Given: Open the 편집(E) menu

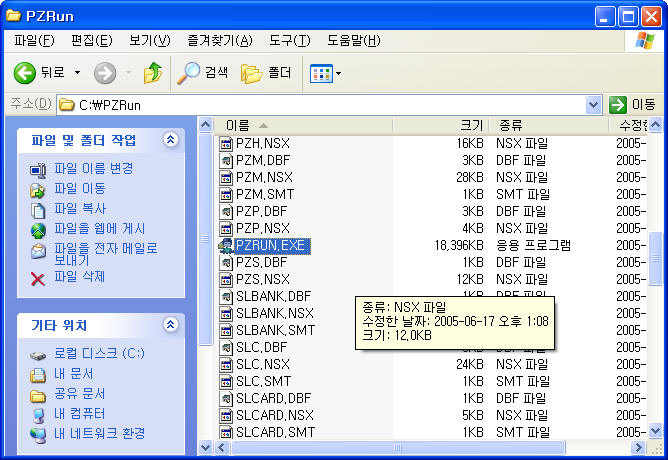Looking at the screenshot, I should (x=92, y=41).
